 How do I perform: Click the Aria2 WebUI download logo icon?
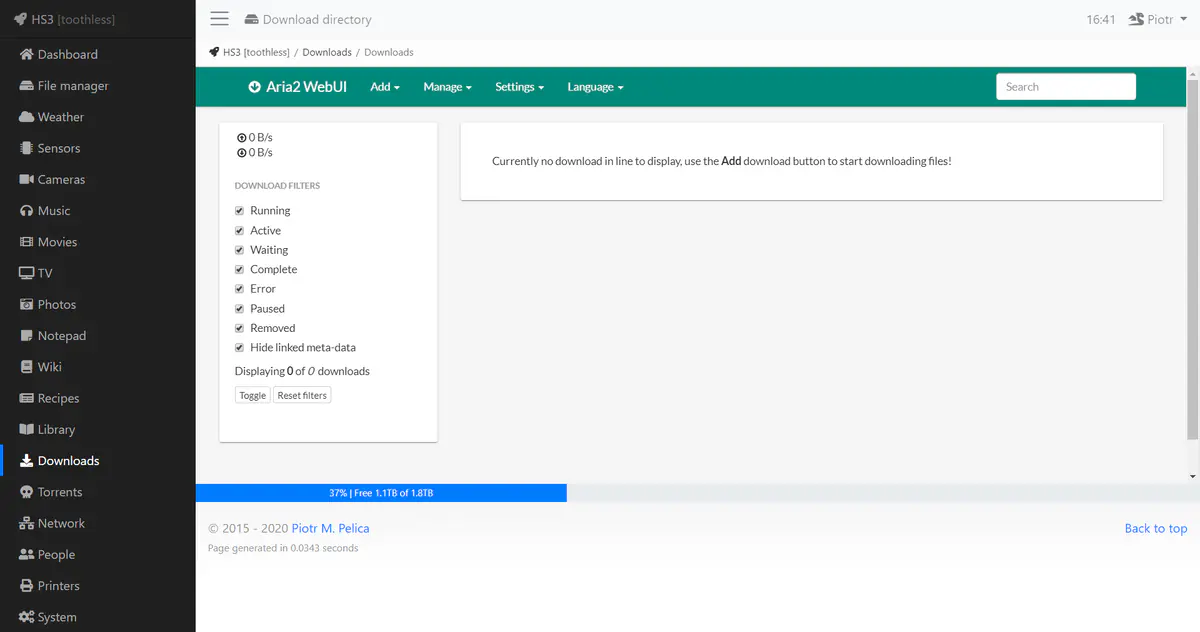(x=254, y=87)
